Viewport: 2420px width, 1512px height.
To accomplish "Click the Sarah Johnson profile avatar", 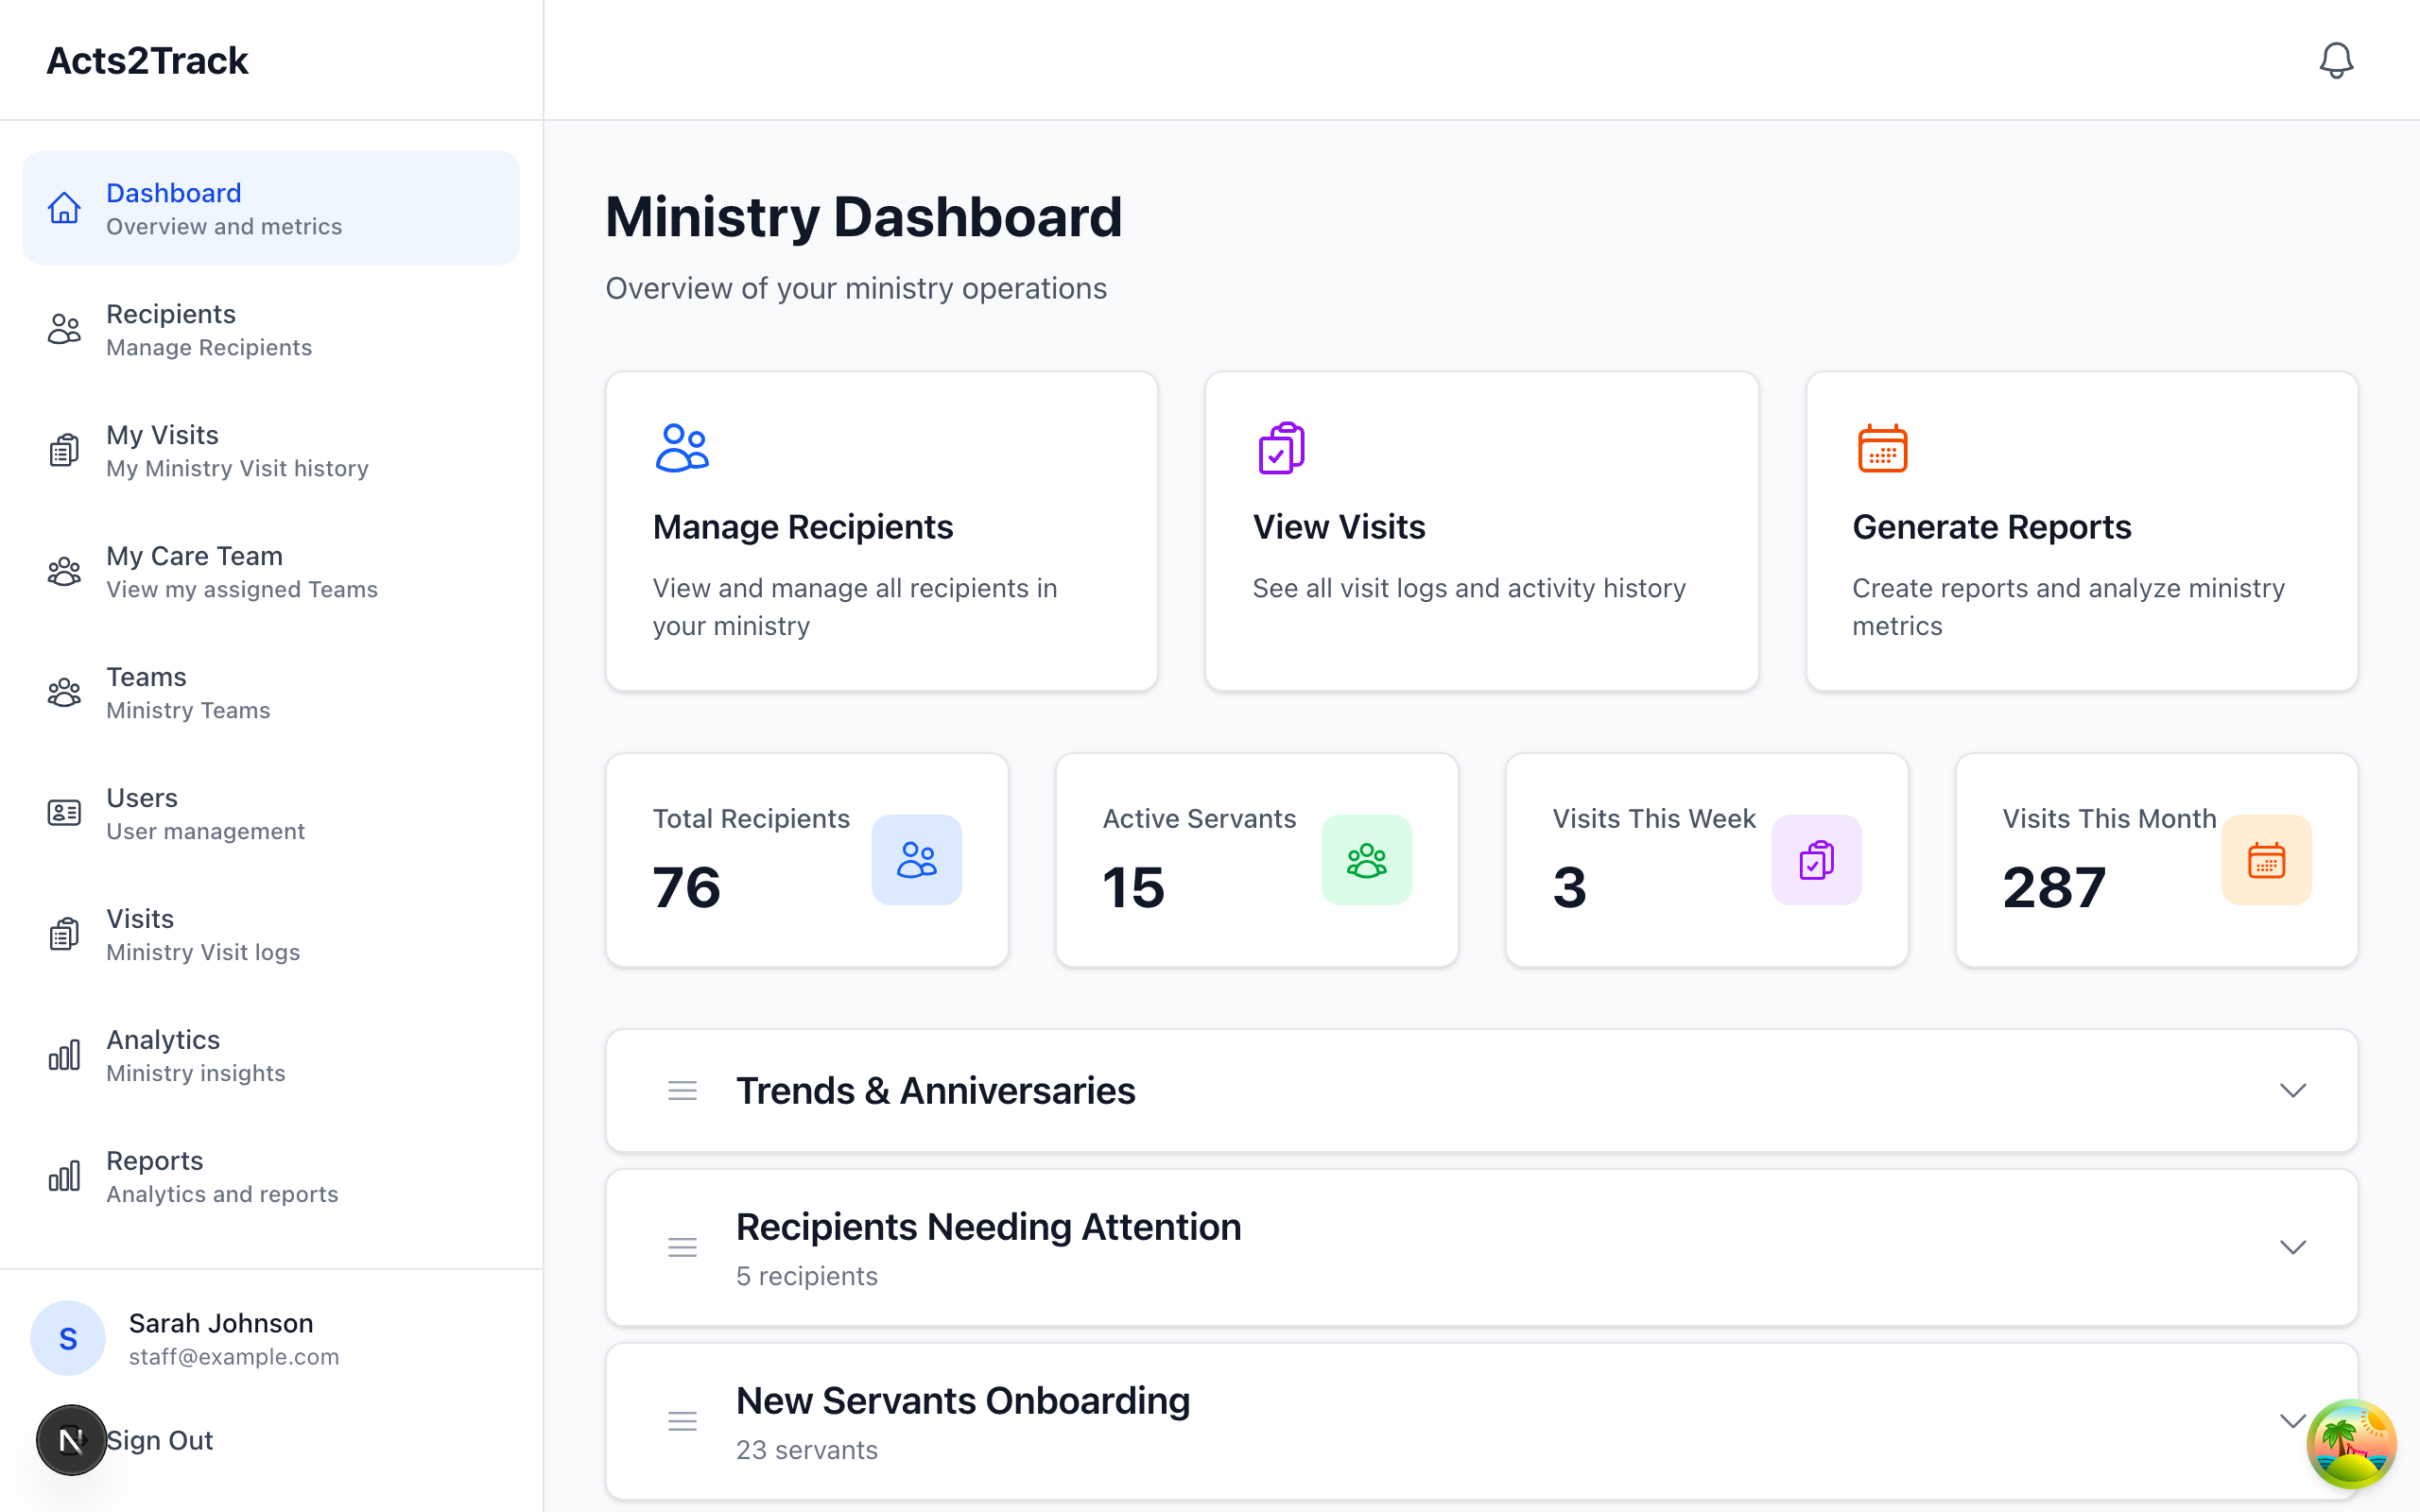I will click(67, 1337).
